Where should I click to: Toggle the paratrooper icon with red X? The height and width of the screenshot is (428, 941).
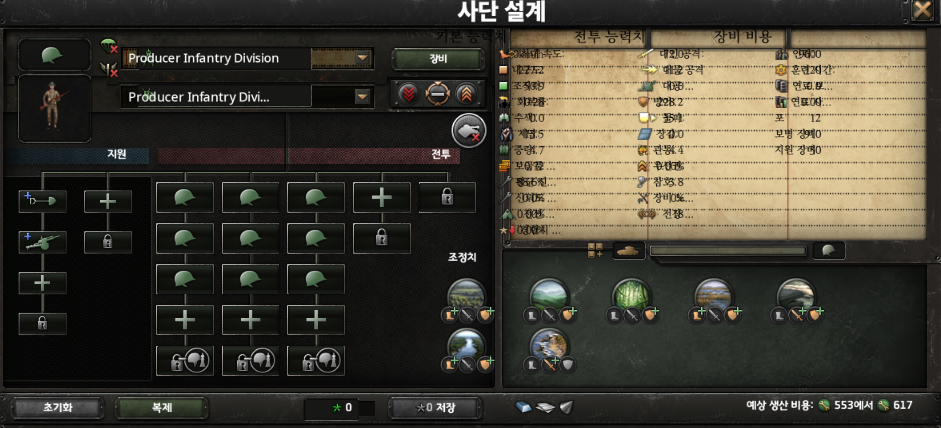click(109, 46)
